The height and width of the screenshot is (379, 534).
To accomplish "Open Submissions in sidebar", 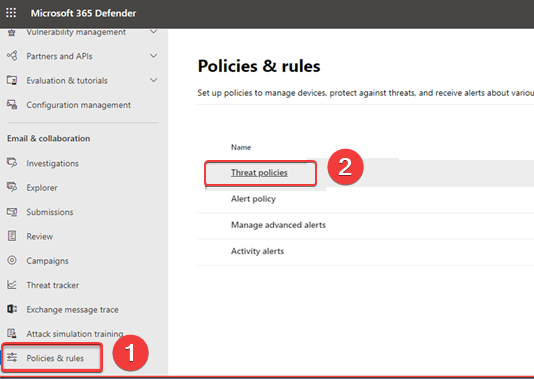I will pyautogui.click(x=50, y=212).
